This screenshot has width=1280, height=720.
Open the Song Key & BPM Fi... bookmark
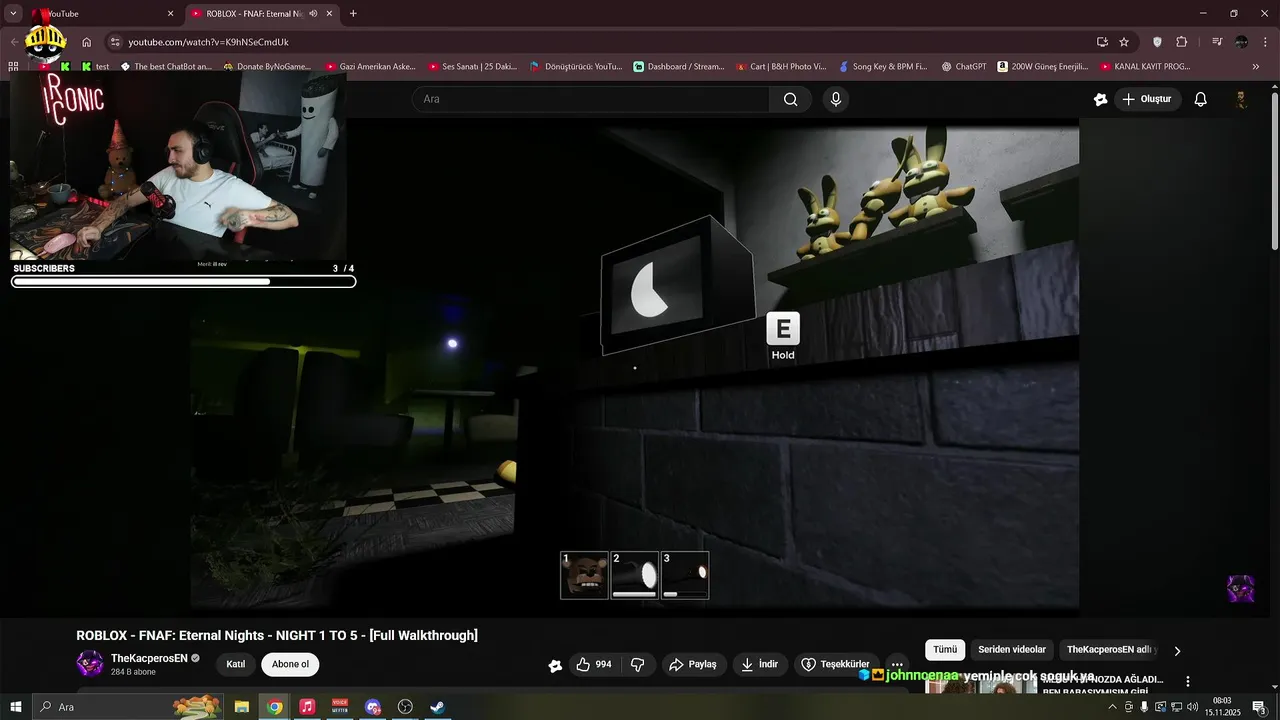point(883,66)
